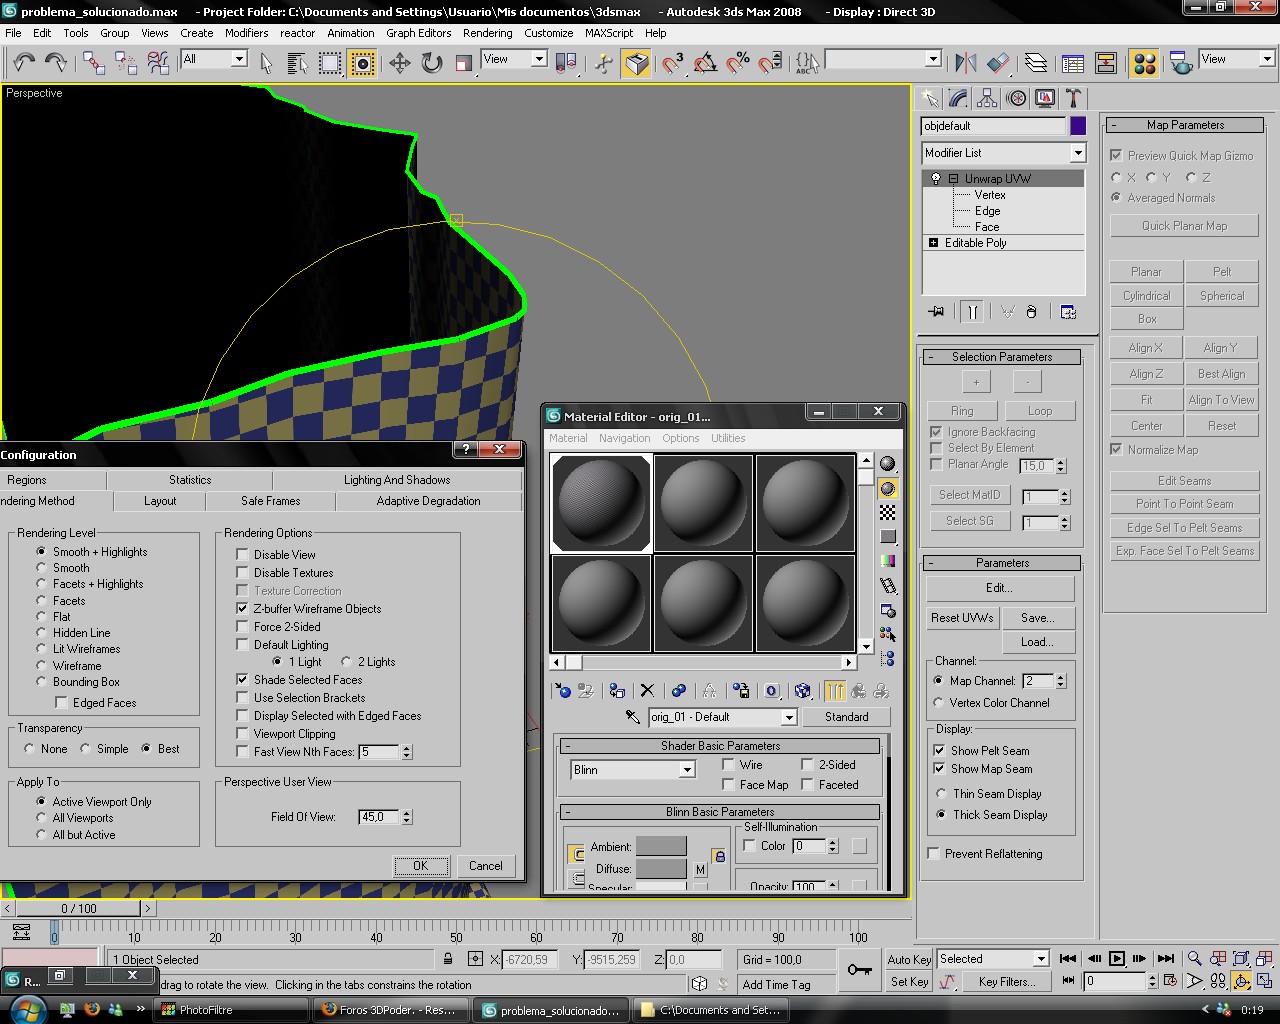The image size is (1280, 1024).
Task: Select Thin Seam Display radio
Action: tap(941, 793)
